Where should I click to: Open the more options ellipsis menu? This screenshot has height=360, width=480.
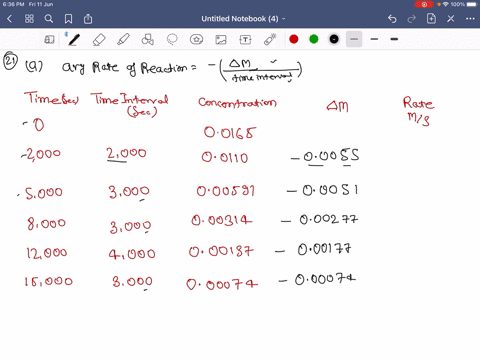point(470,19)
